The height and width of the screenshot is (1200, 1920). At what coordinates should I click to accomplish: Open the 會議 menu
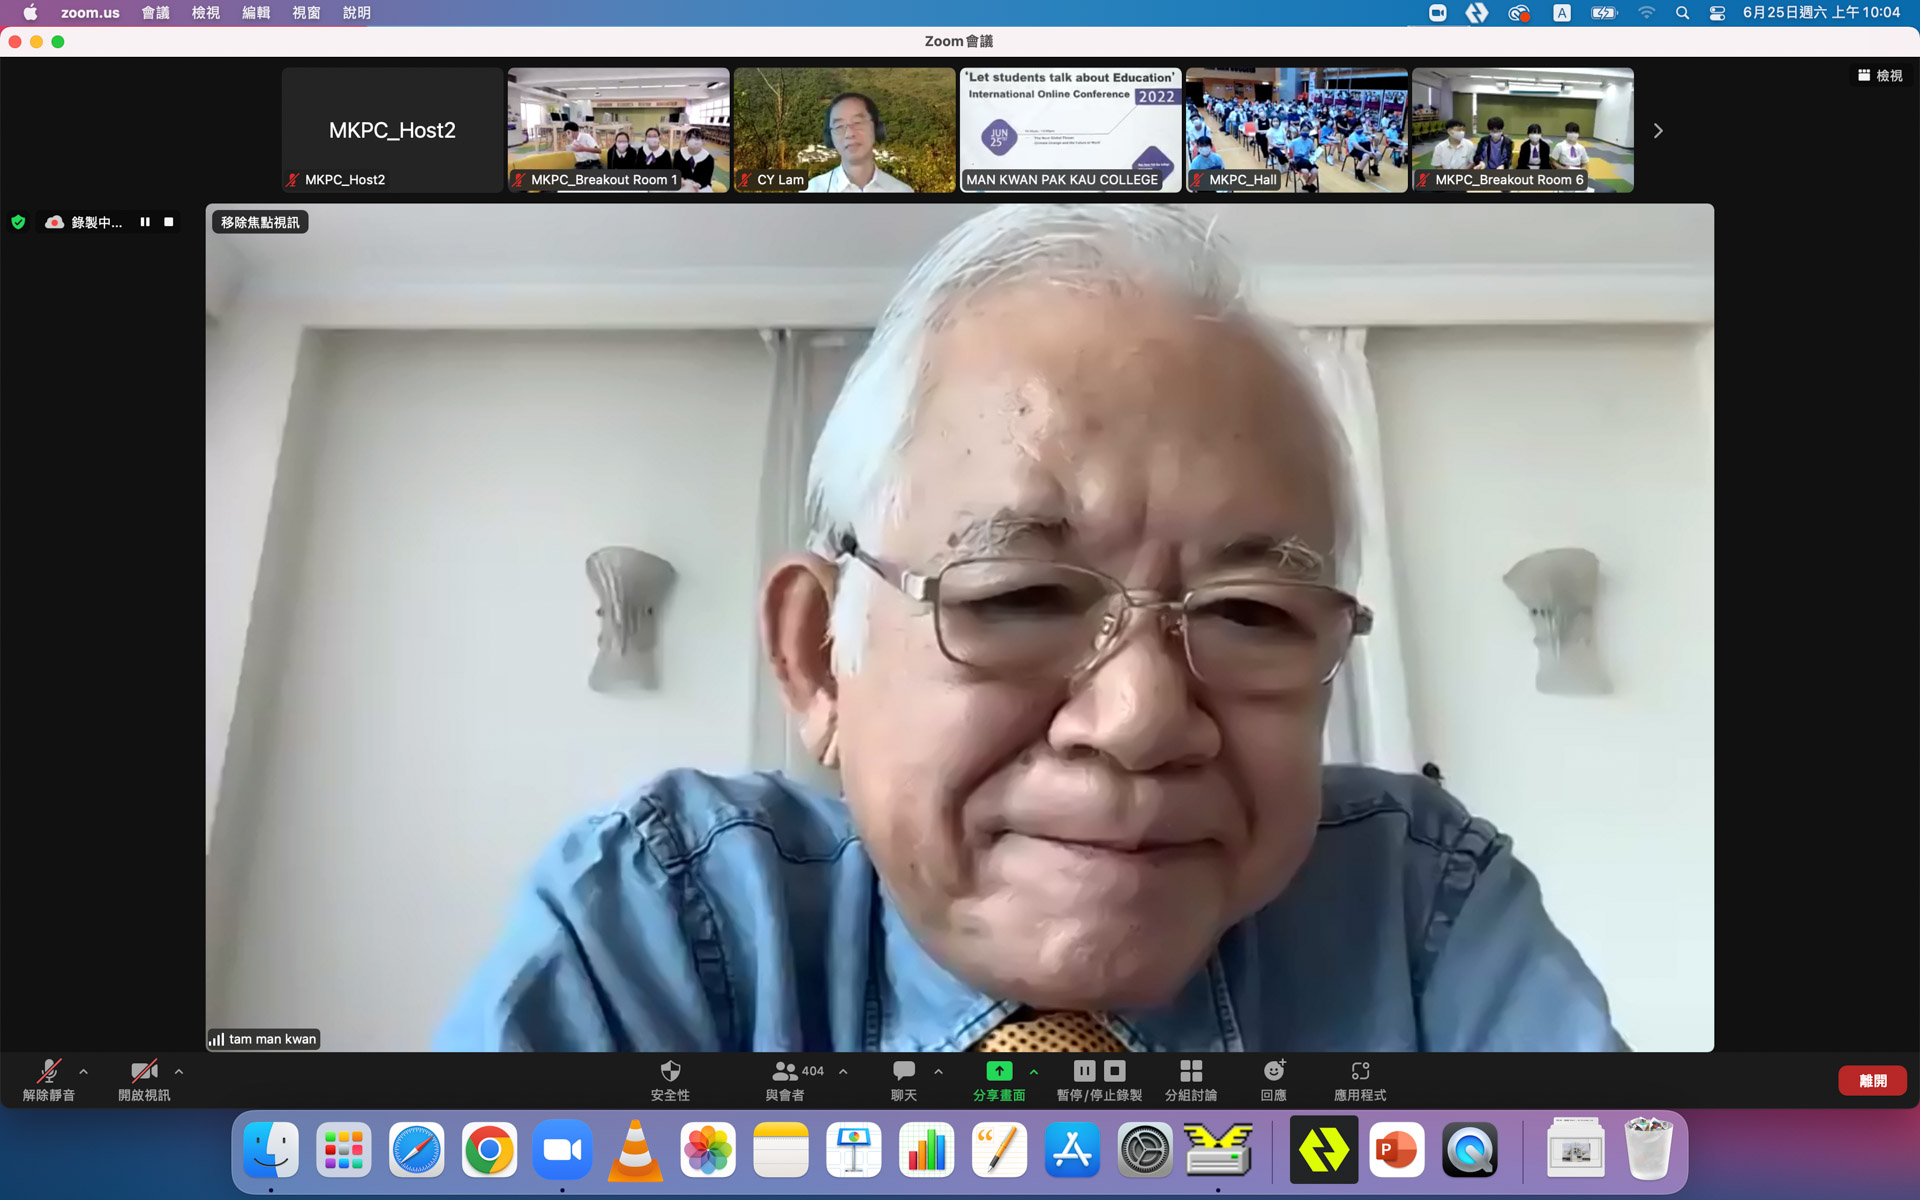tap(155, 13)
